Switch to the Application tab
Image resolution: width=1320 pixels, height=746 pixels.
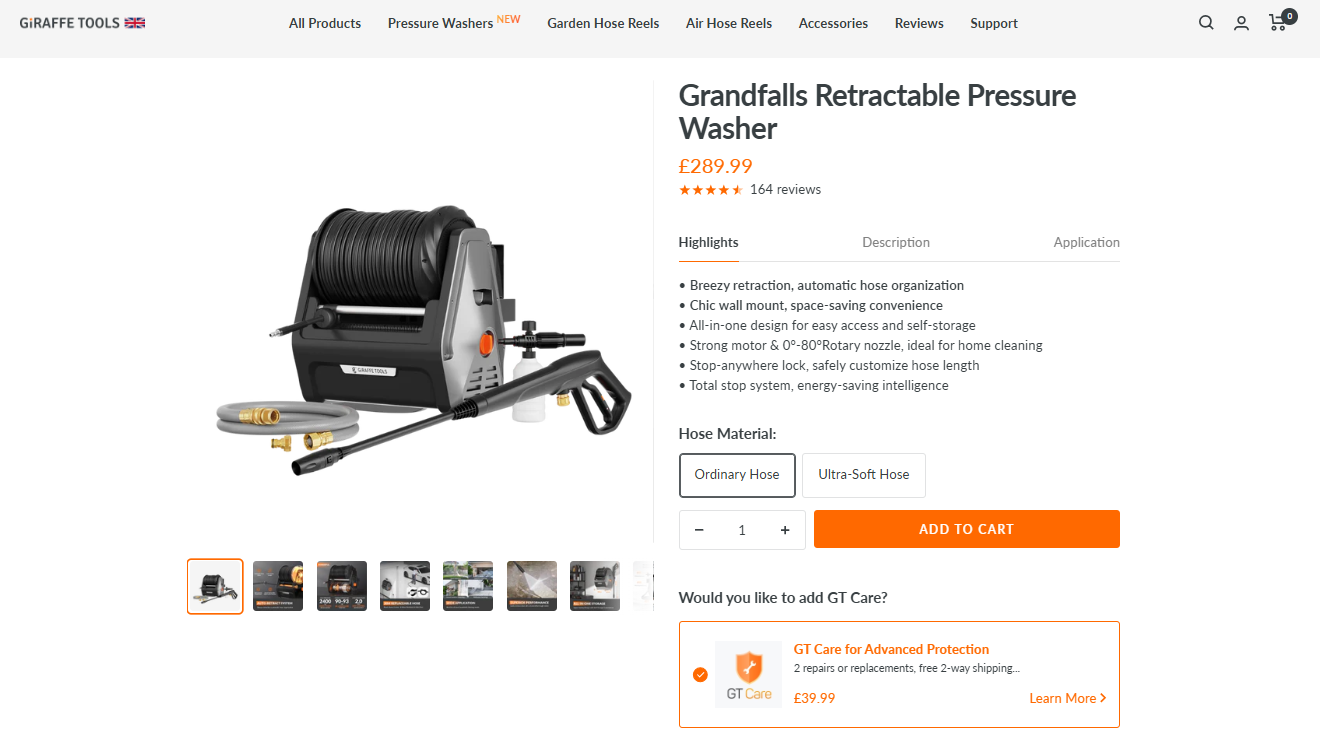[x=1086, y=242]
